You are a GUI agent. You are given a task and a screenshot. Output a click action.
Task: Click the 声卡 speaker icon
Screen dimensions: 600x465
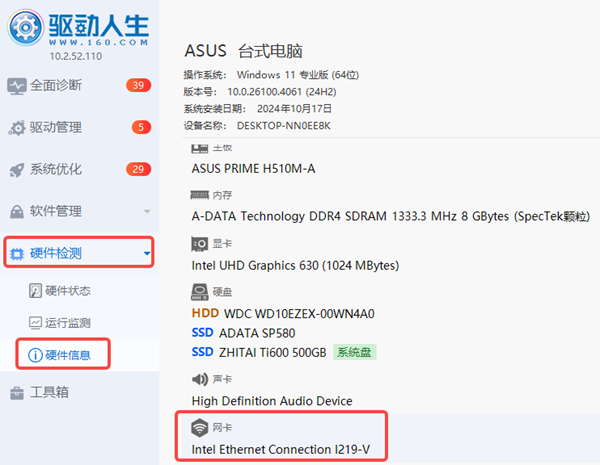pos(200,379)
